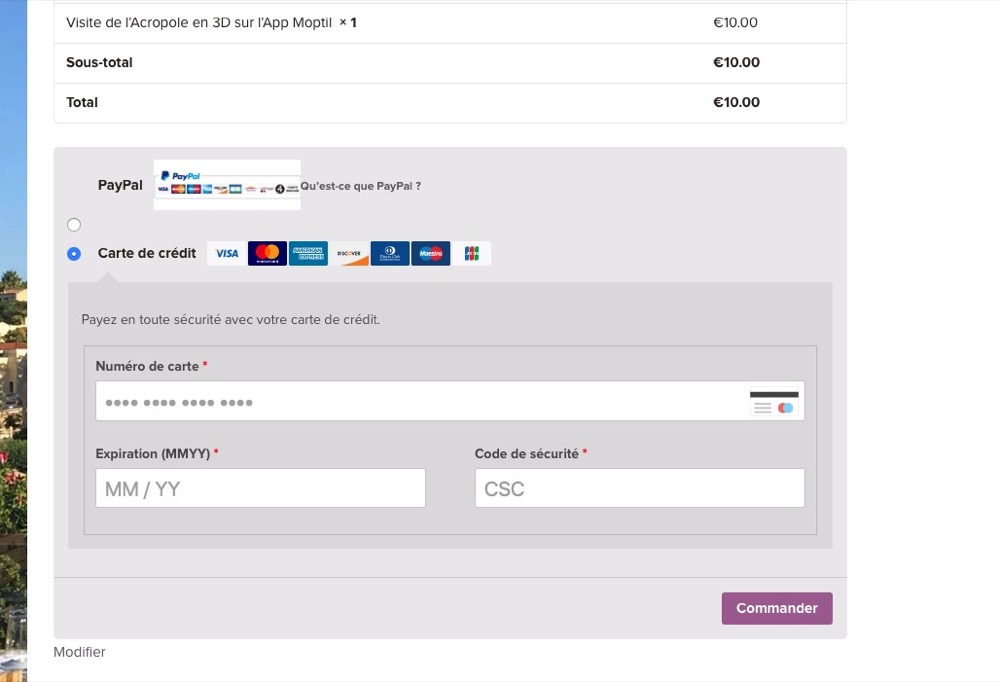Click the JCB card icon
Screen dimensions: 1000x682
pos(471,254)
